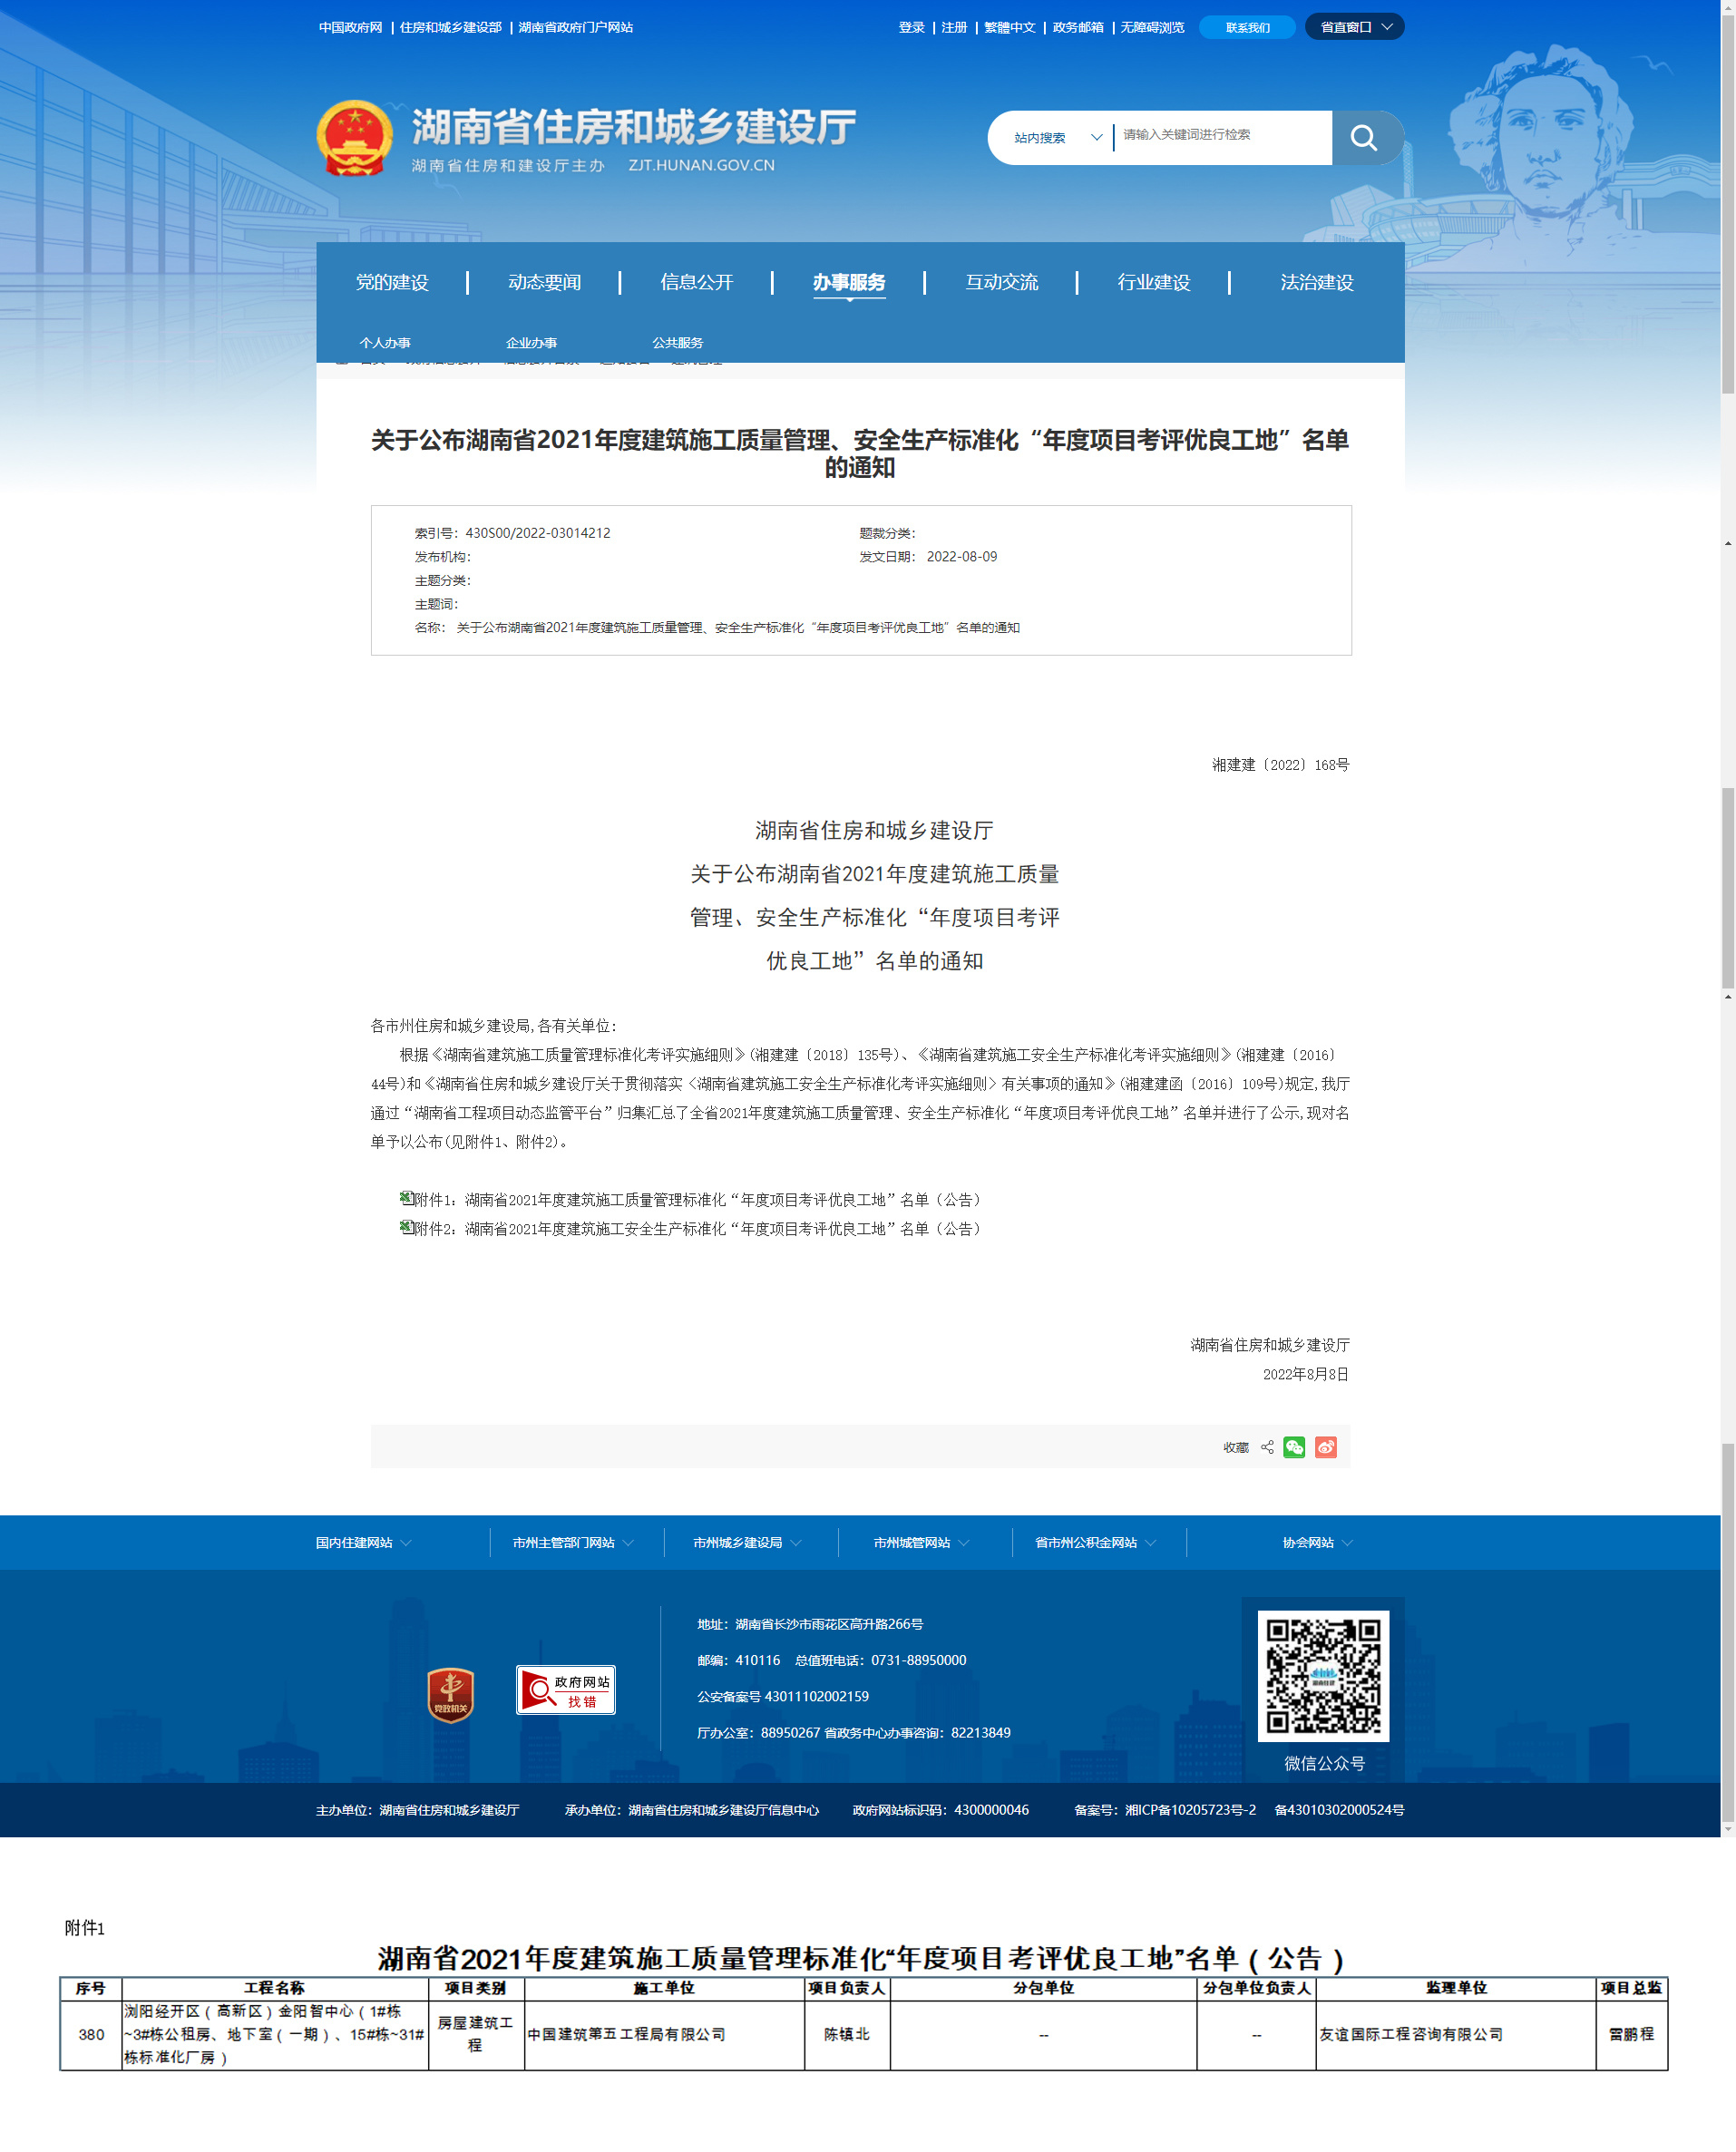Open the 信息公开 navigation tab
Viewport: 1736px width, 2152px height.
click(x=696, y=283)
